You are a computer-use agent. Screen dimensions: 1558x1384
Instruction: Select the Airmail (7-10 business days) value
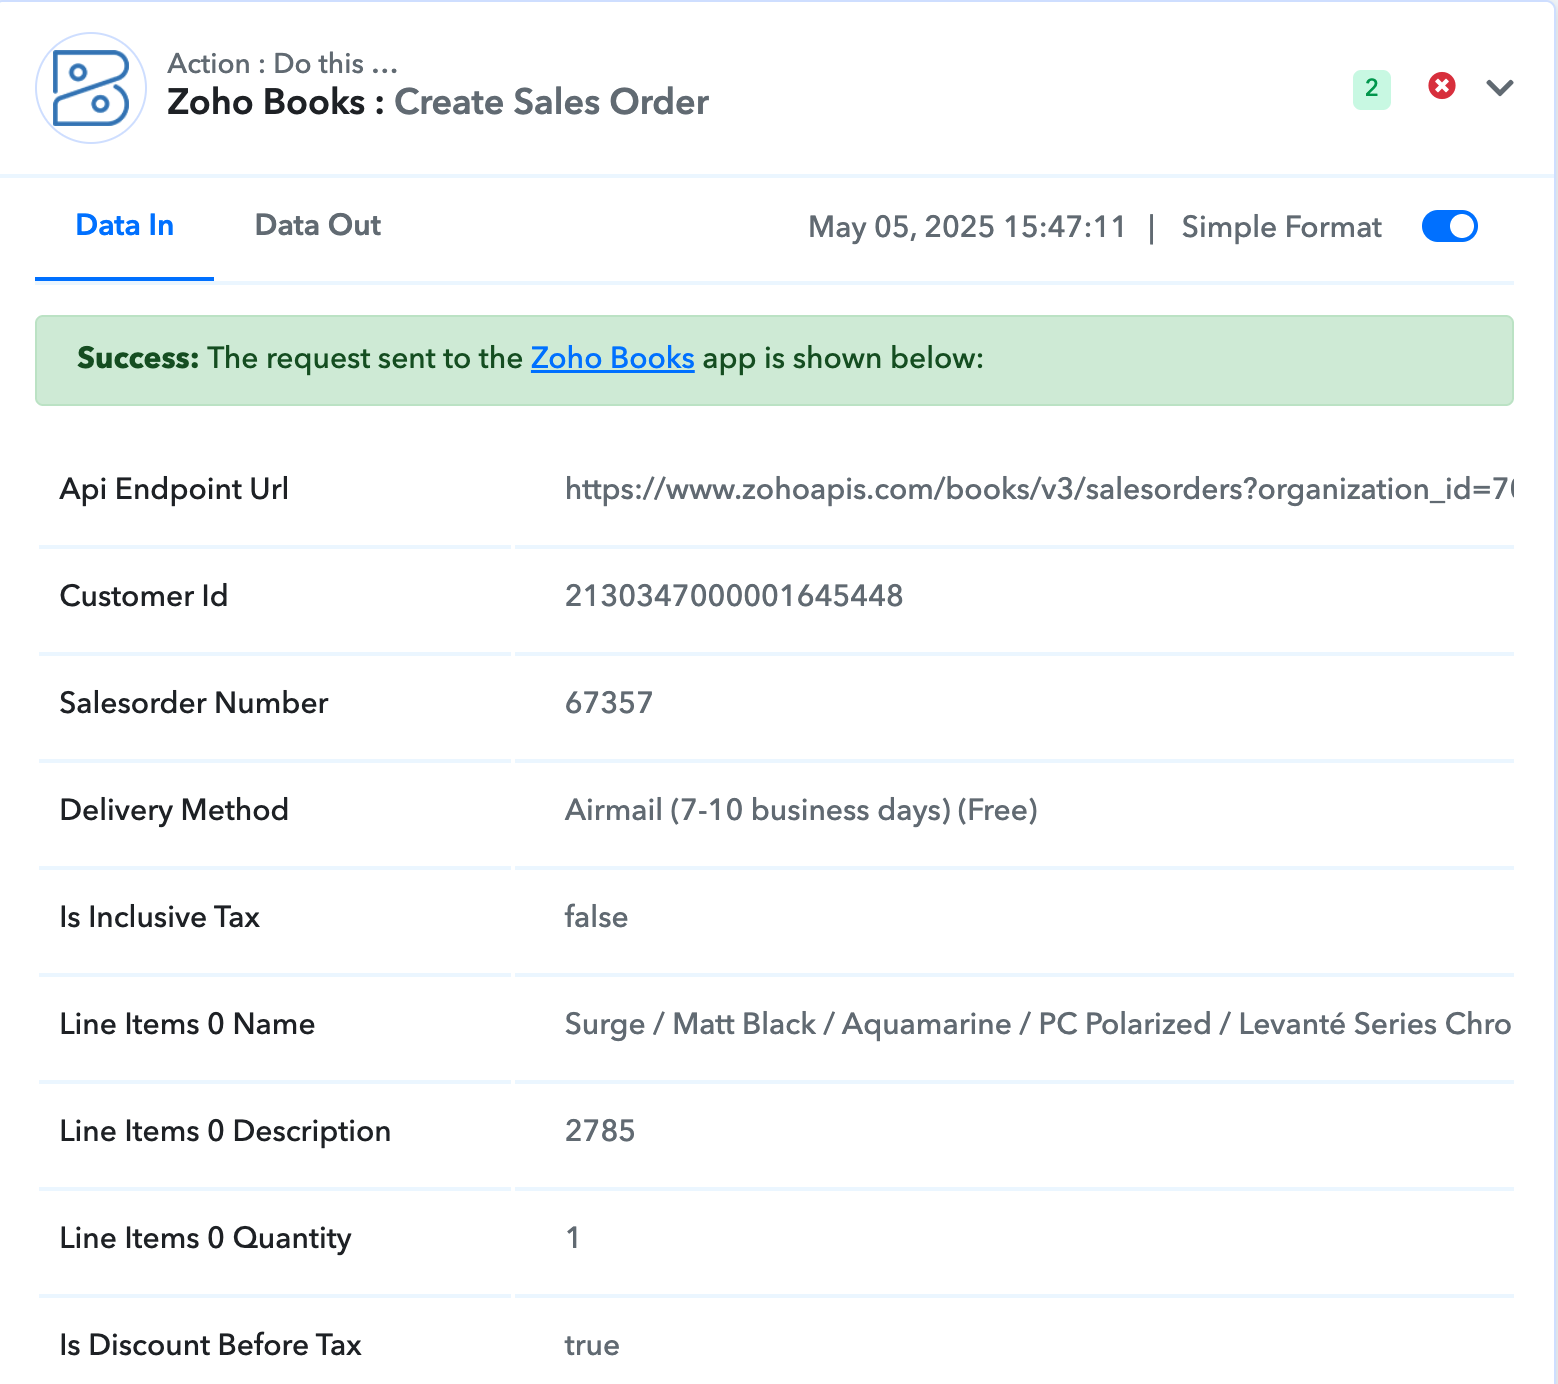(801, 810)
